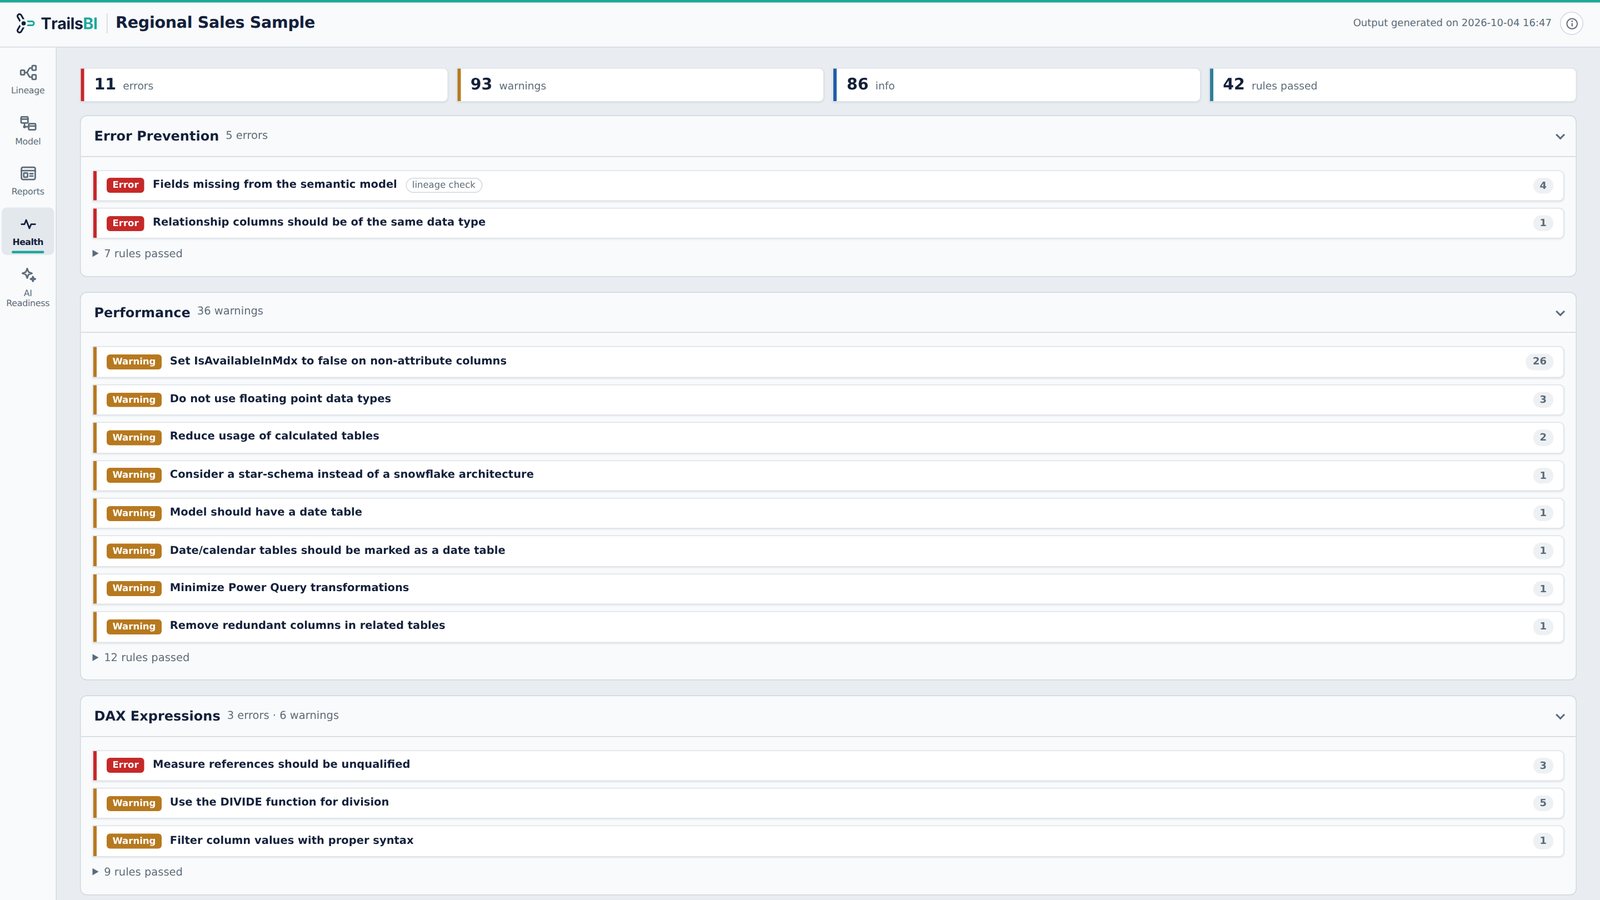Filter by the 42 rules passed card
Viewport: 1600px width, 900px height.
pyautogui.click(x=1392, y=85)
